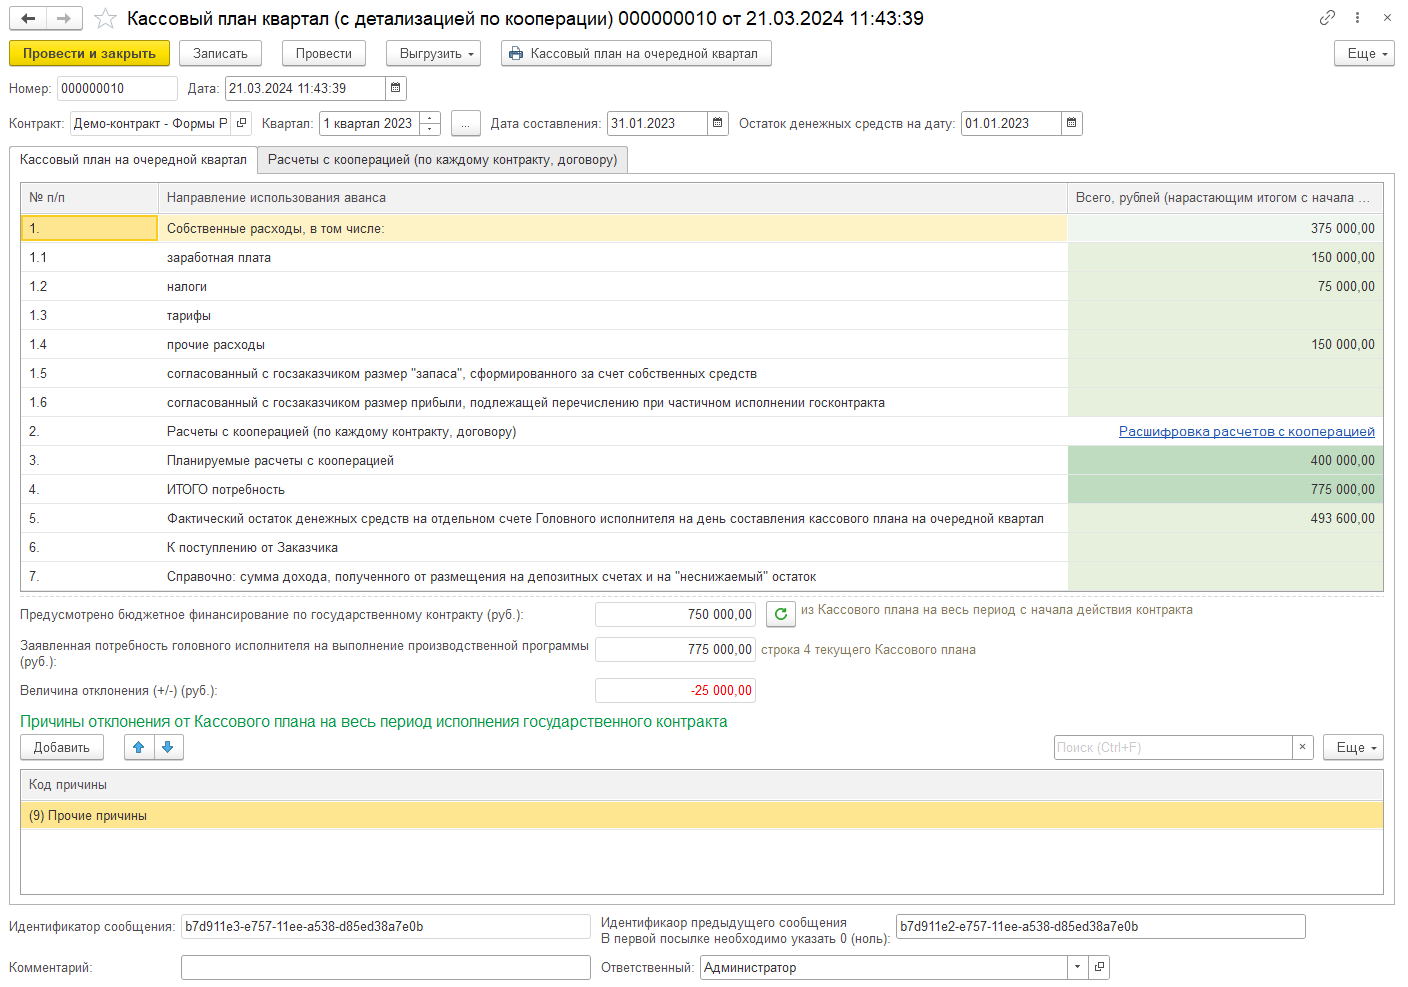Open calendar picker for the Дата field
Screen dimensions: 1408x987
pyautogui.click(x=396, y=88)
